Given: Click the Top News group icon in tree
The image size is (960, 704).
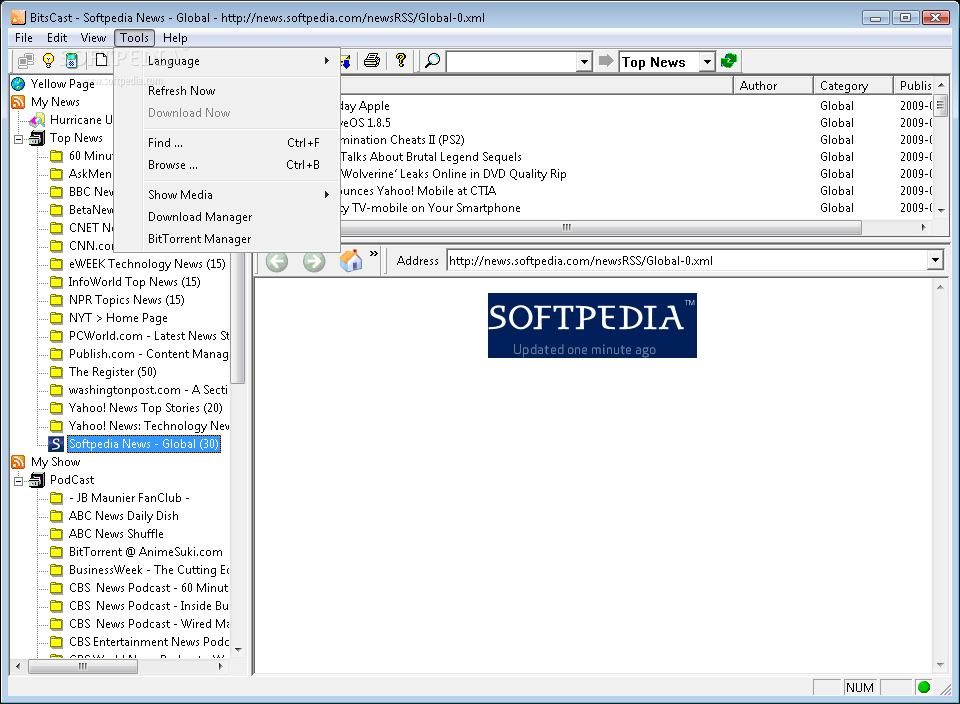Looking at the screenshot, I should tap(37, 138).
